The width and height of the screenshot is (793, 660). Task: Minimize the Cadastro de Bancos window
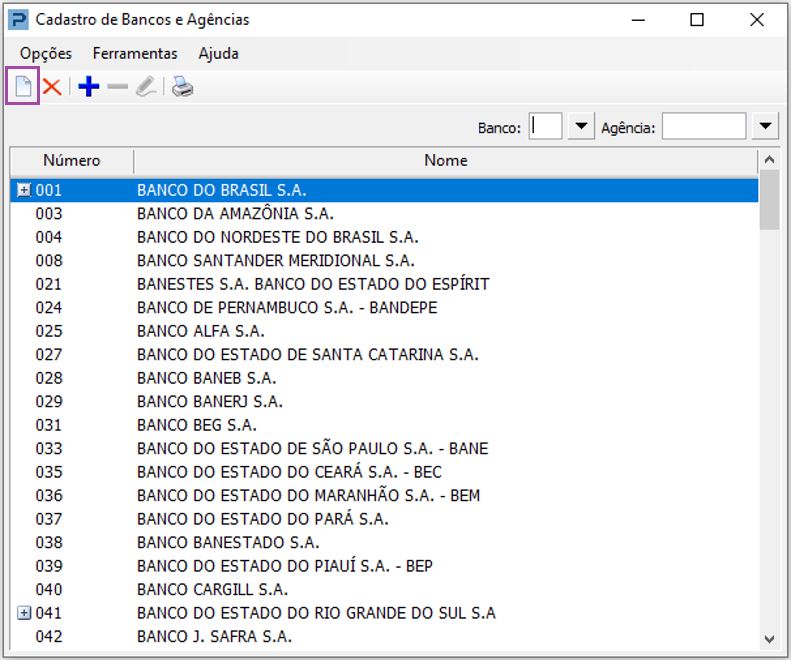(x=638, y=20)
